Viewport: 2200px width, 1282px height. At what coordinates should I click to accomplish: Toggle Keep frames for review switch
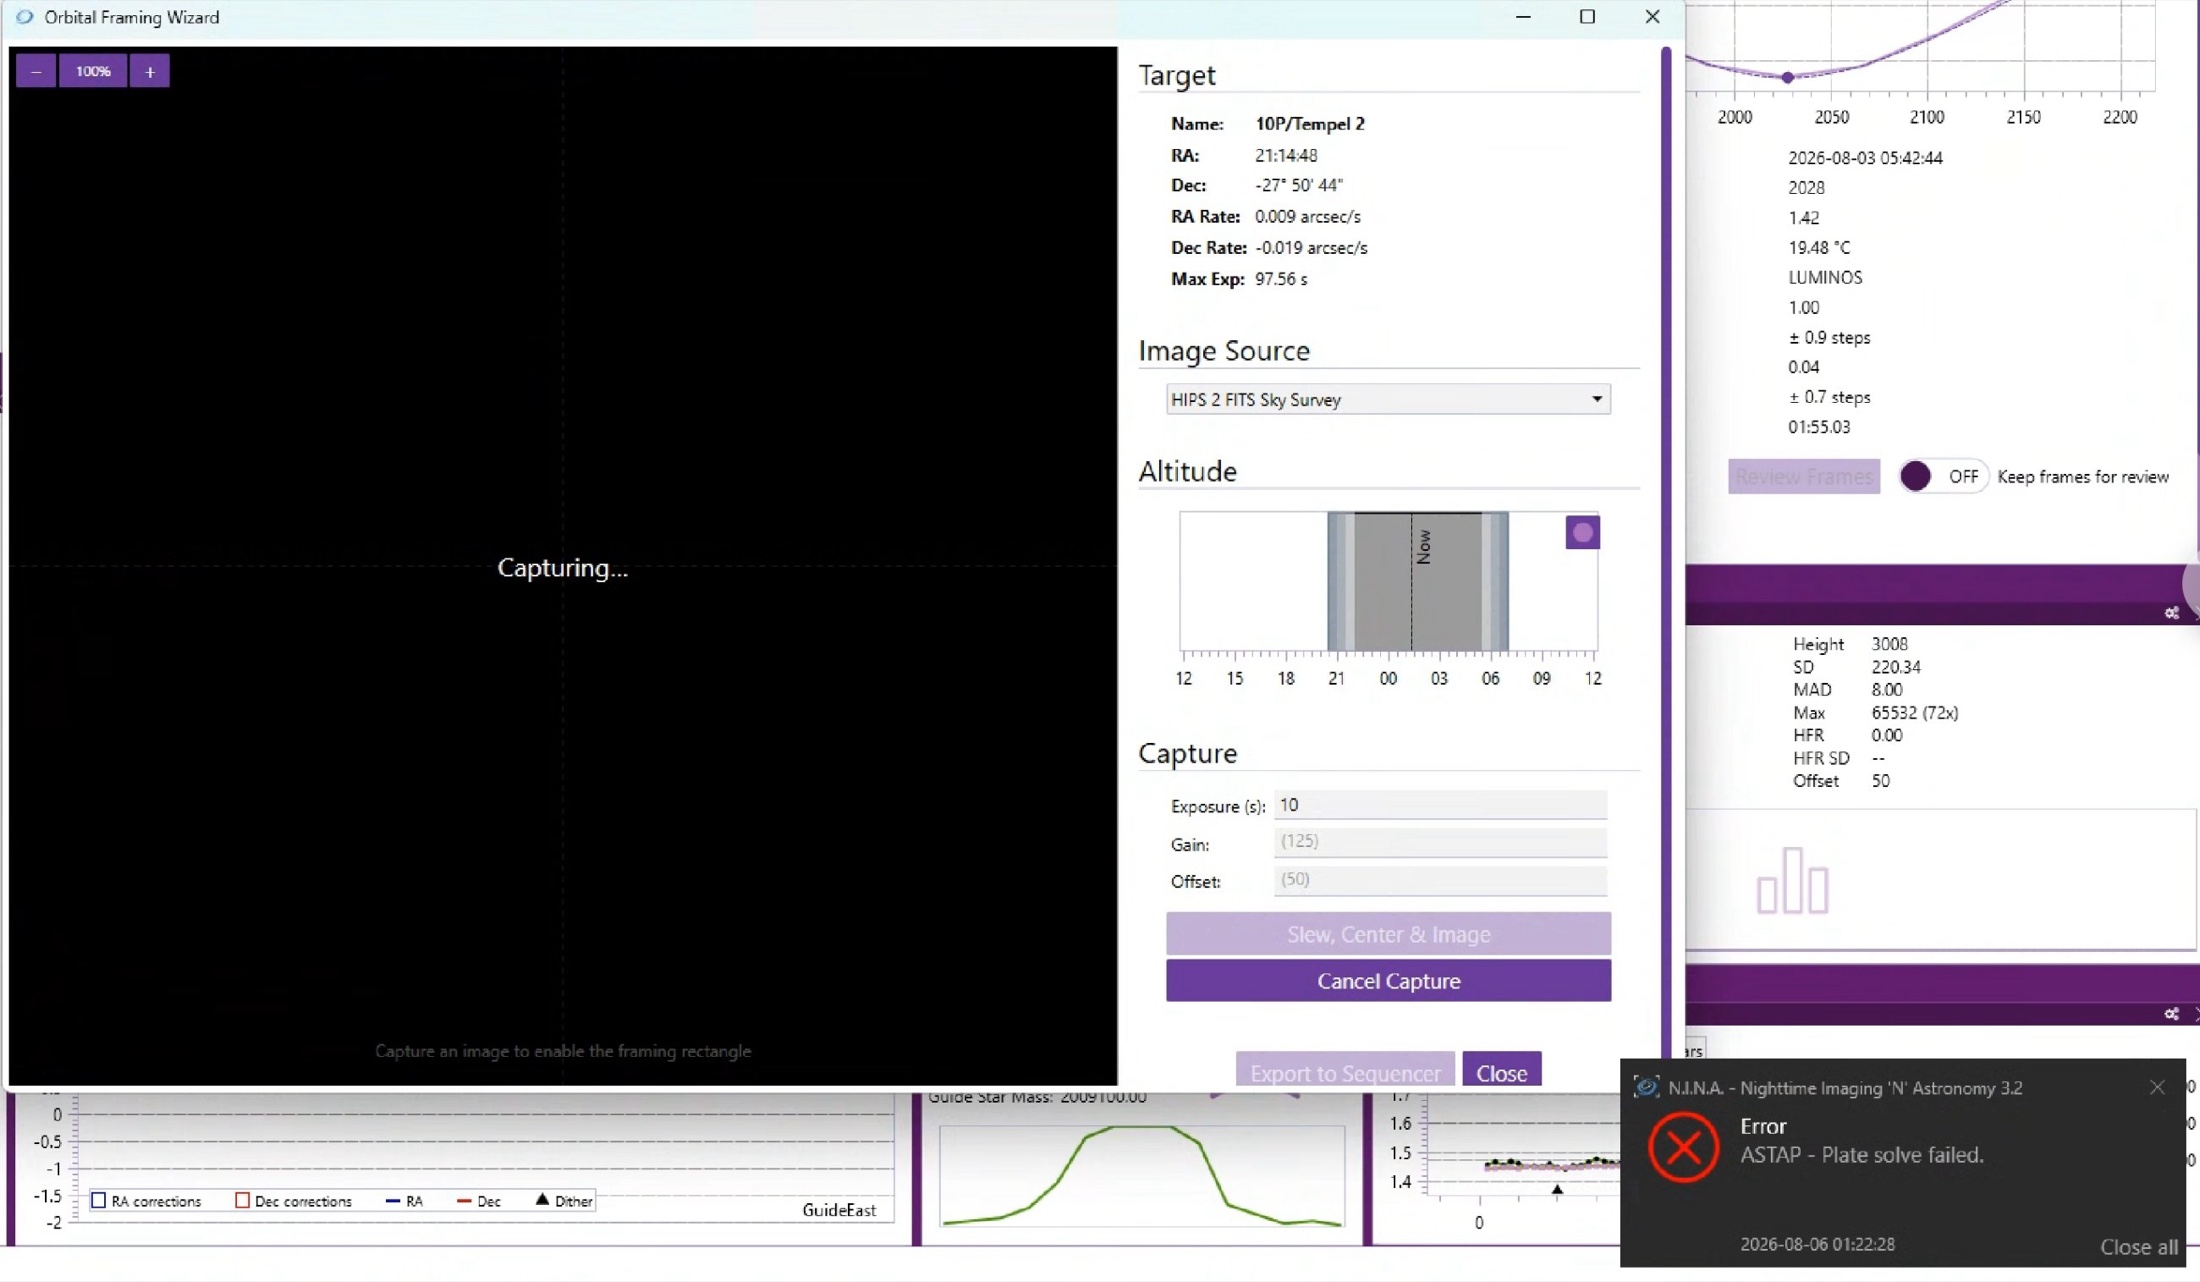pos(1942,477)
